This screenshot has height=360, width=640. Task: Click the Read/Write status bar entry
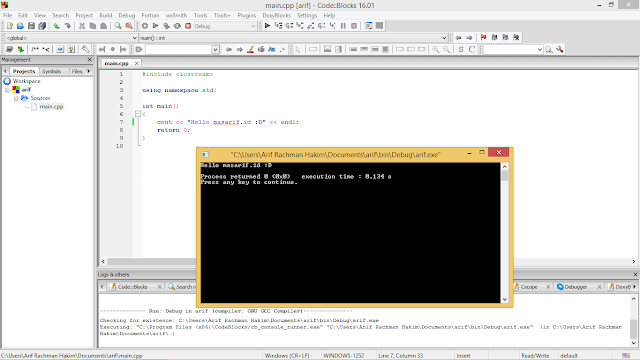pyautogui.click(x=535, y=356)
